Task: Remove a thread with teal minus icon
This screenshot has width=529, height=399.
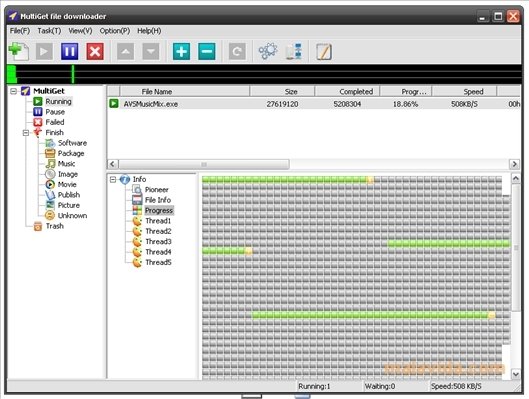Action: [207, 52]
